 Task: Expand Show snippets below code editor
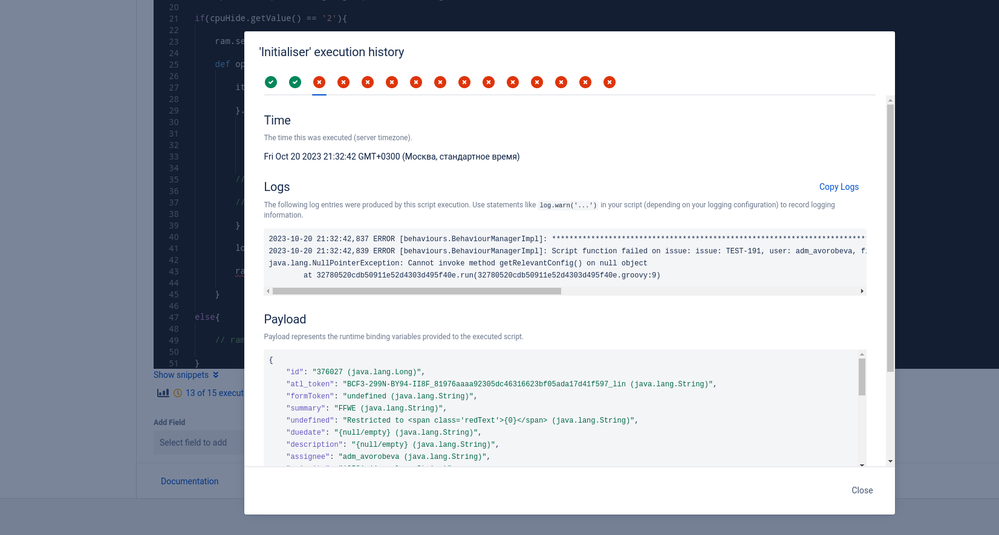[185, 375]
